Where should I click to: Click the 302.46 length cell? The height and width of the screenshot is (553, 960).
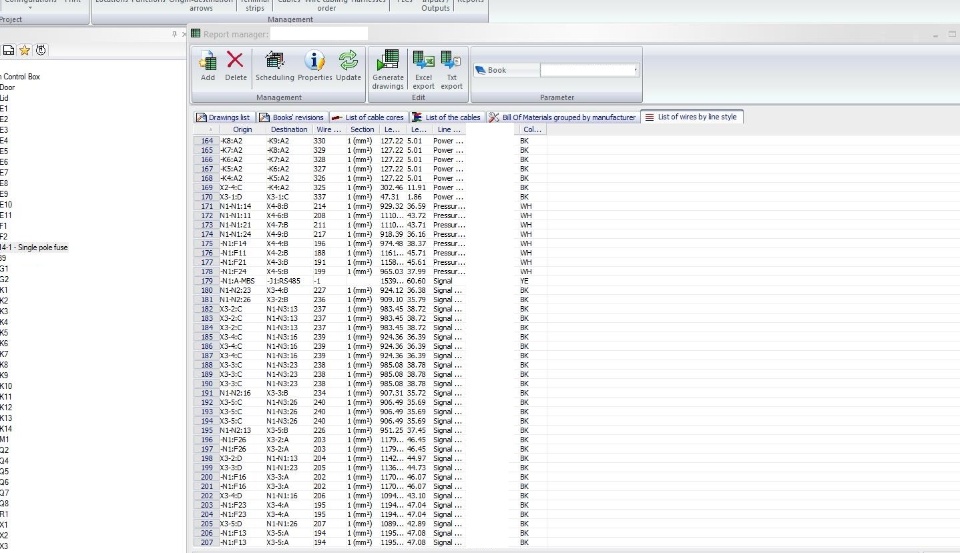click(392, 188)
